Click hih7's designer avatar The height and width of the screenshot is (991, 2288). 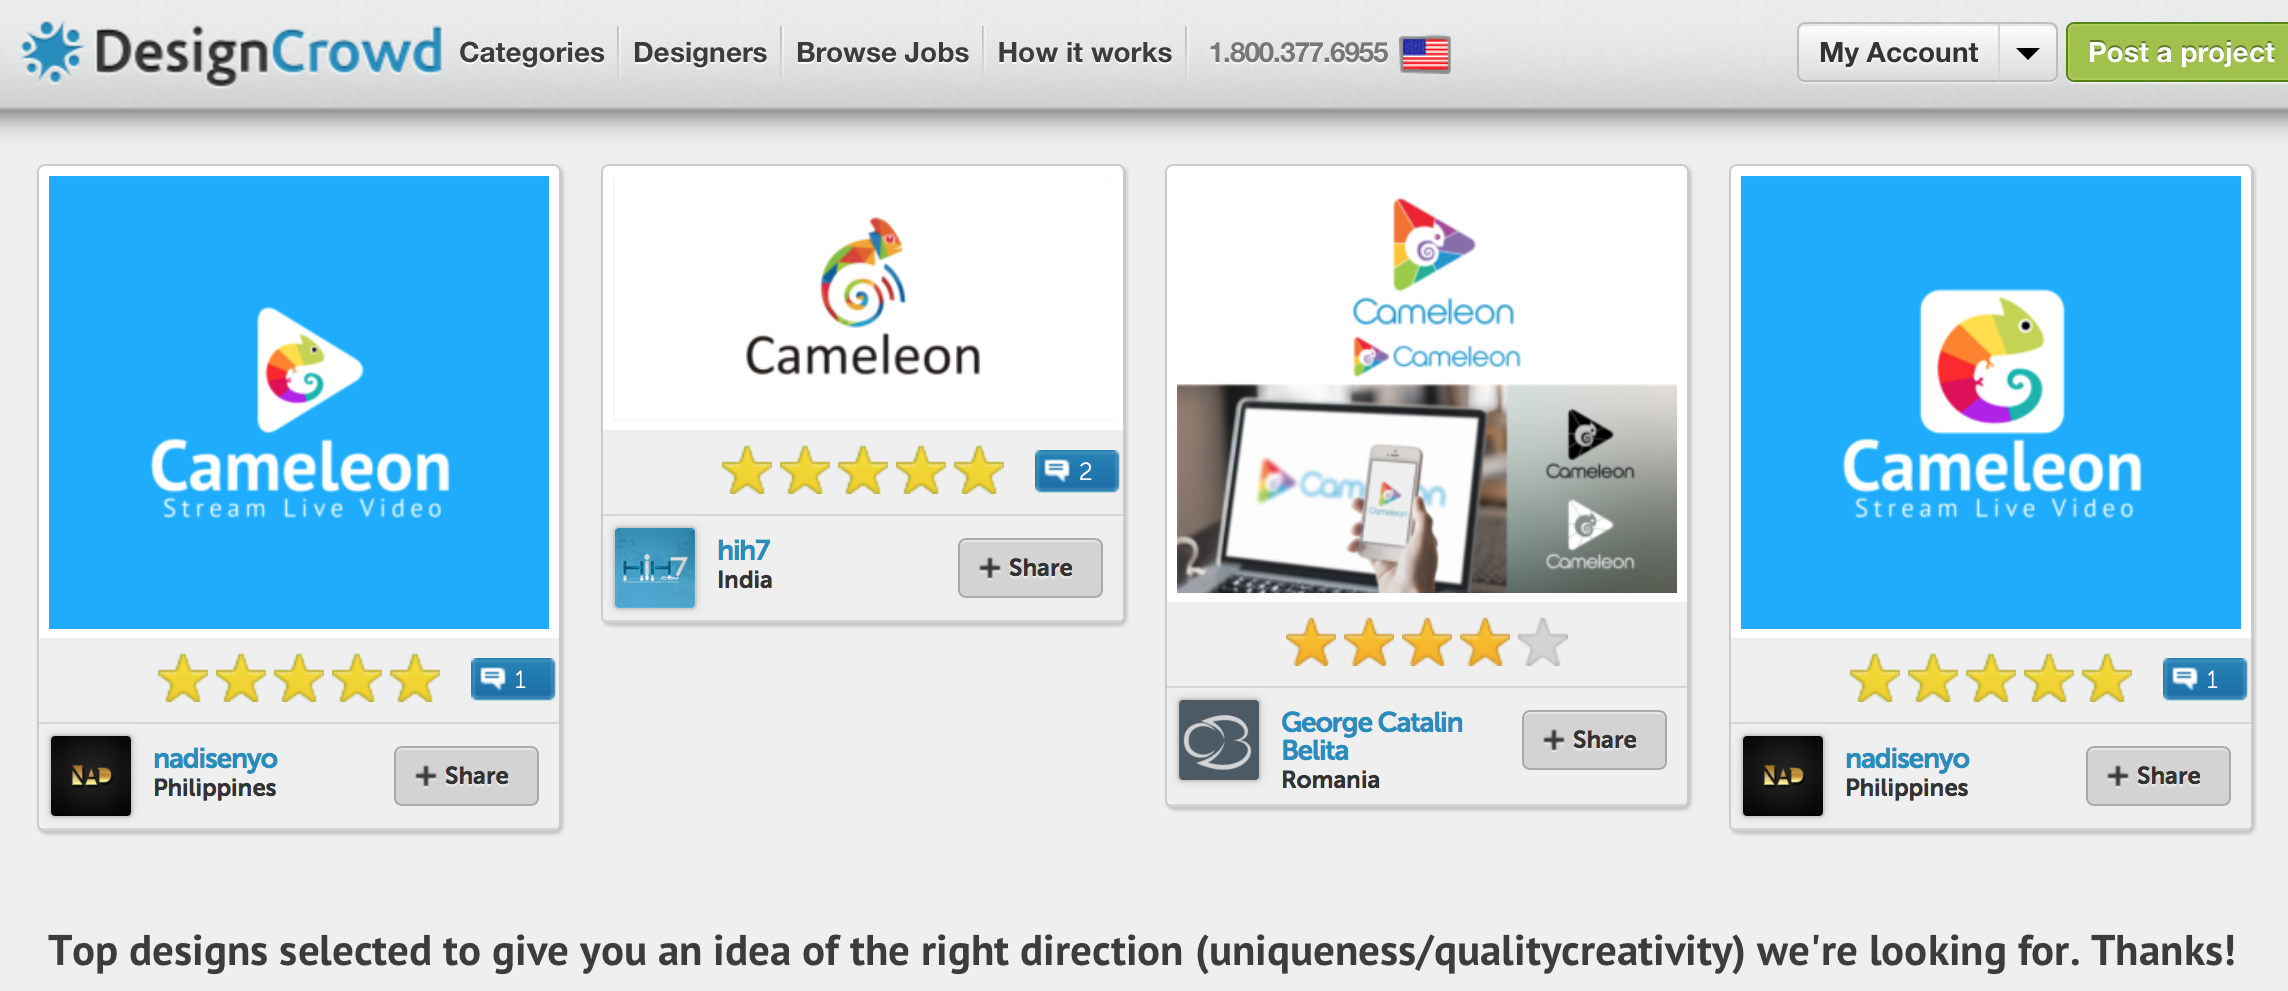(655, 568)
